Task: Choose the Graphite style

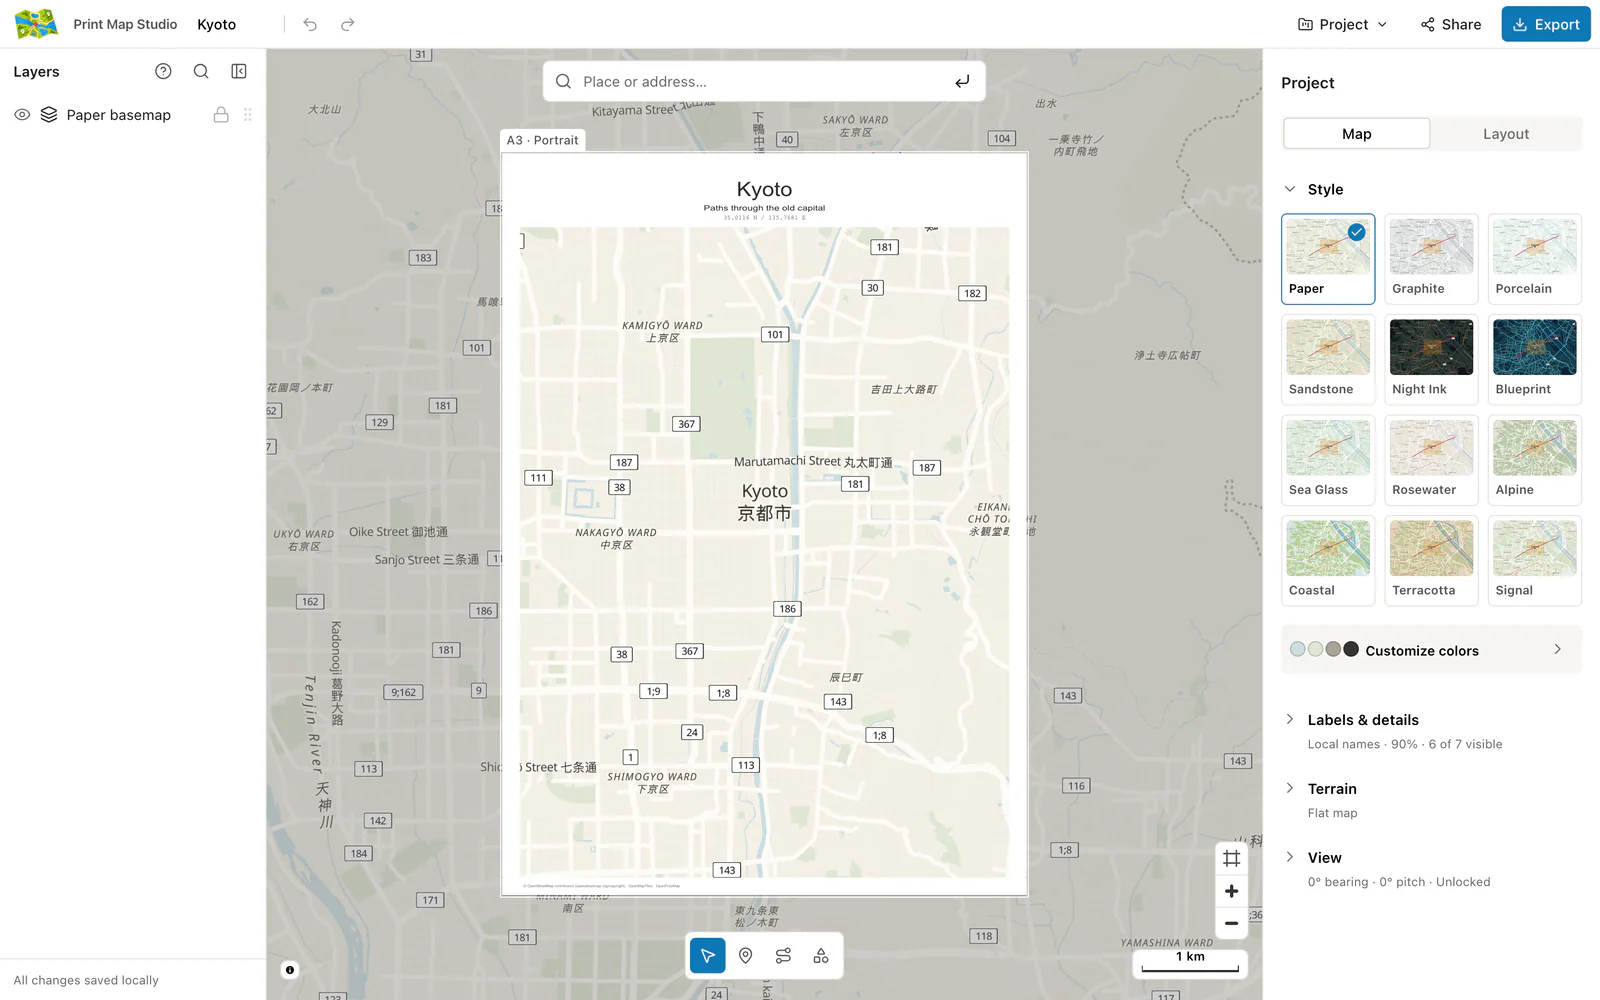Action: tap(1431, 259)
